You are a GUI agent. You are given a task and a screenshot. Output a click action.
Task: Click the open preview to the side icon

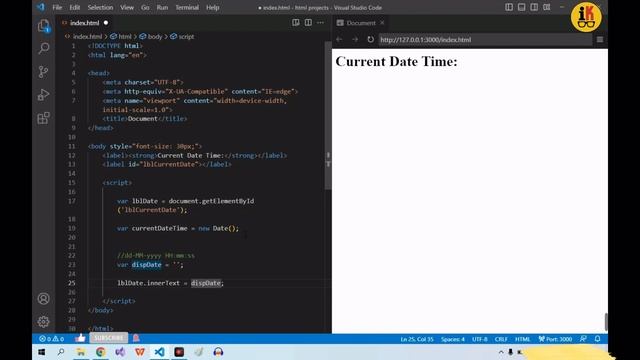click(296, 23)
